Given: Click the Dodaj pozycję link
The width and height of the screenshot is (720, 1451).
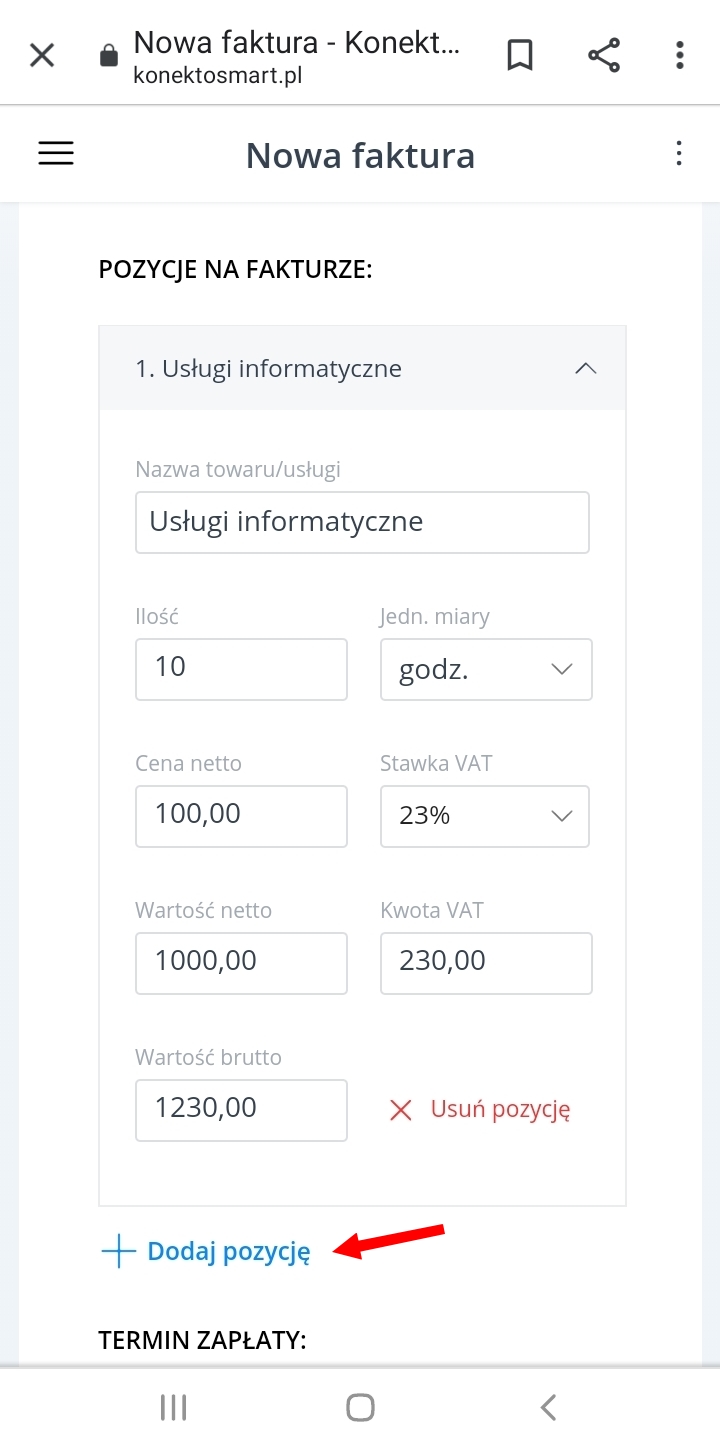Looking at the screenshot, I should click(x=229, y=1252).
